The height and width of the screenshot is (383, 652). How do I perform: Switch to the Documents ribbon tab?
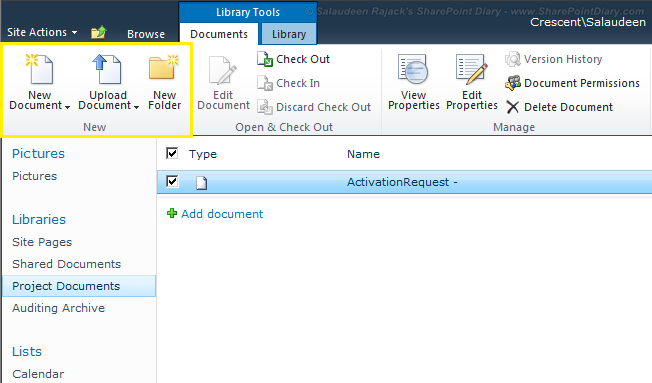(219, 34)
